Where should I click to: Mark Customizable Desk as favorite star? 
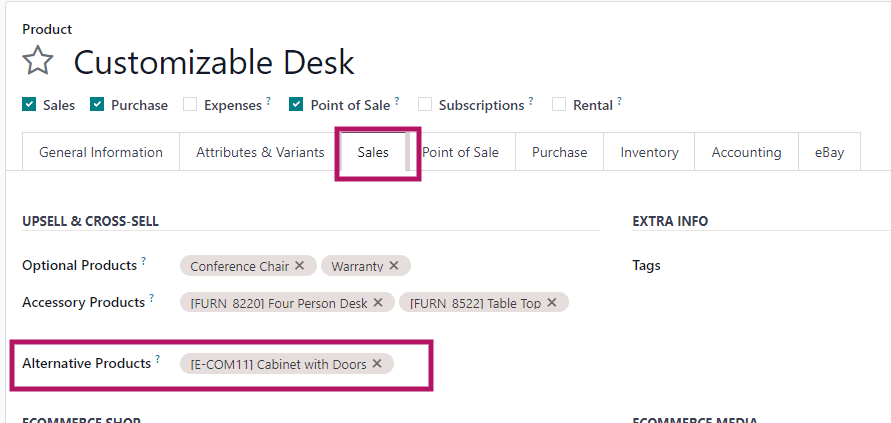pos(37,62)
